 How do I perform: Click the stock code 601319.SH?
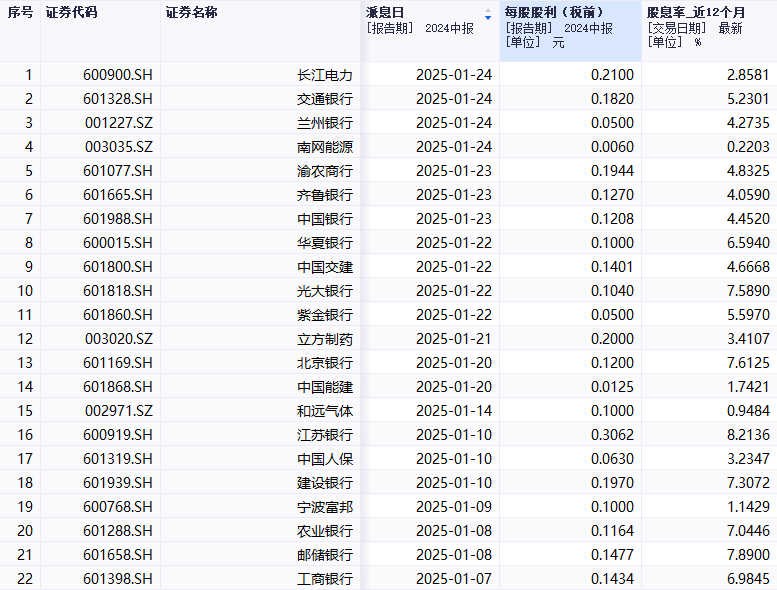[x=118, y=459]
